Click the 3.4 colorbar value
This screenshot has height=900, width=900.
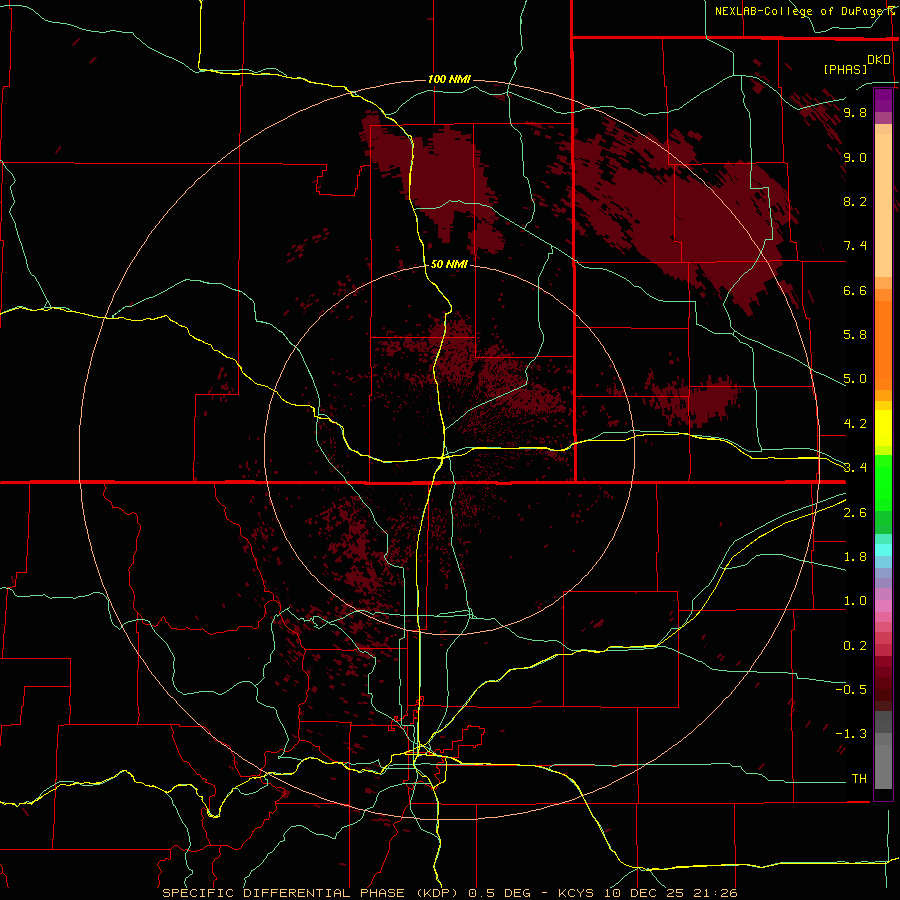(855, 468)
